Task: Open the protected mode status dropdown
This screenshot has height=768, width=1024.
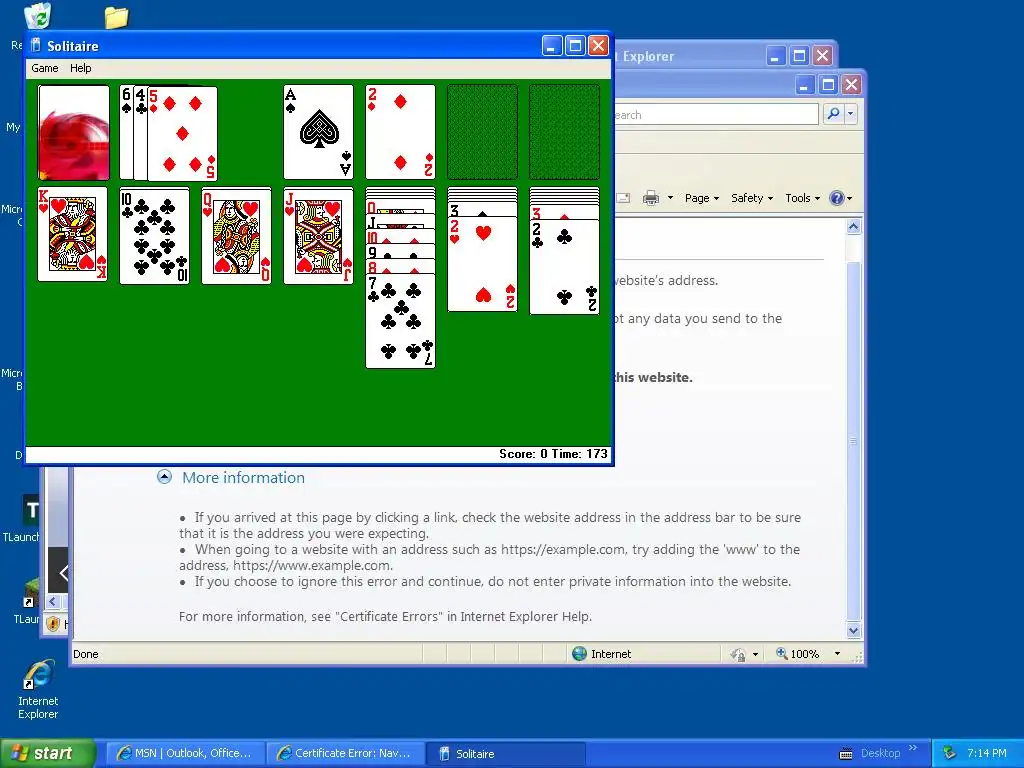Action: point(756,654)
